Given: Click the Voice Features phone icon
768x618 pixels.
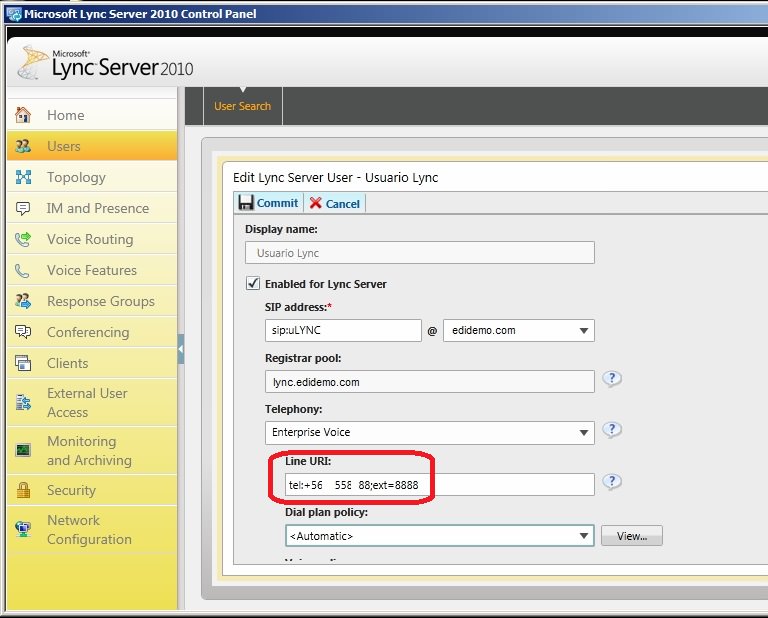Looking at the screenshot, I should pos(22,270).
